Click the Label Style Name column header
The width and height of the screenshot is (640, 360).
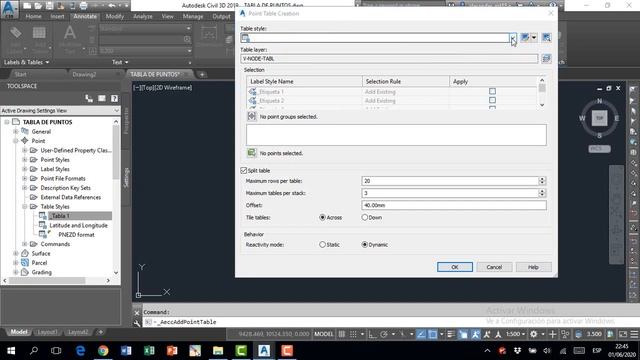point(304,82)
